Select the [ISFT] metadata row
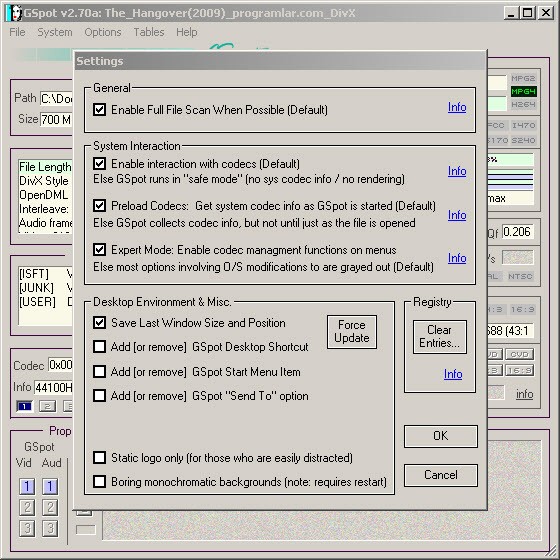 click(x=45, y=274)
